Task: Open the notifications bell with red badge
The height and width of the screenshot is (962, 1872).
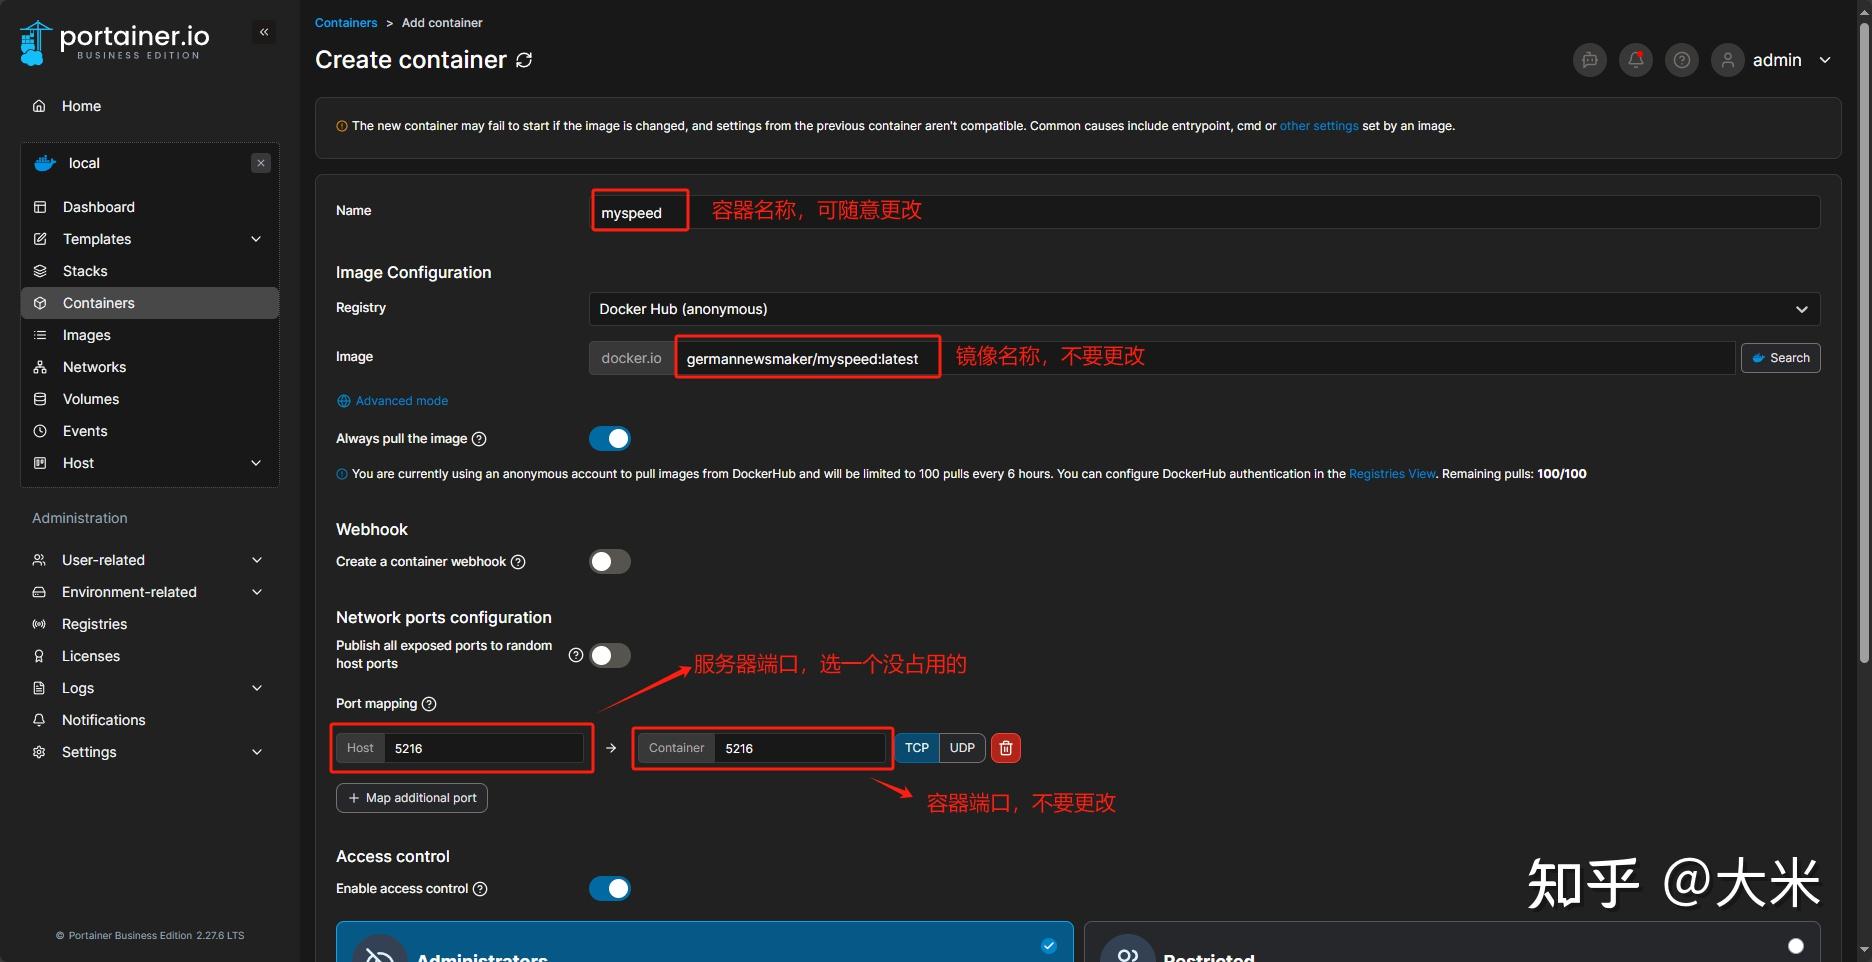Action: point(1635,60)
